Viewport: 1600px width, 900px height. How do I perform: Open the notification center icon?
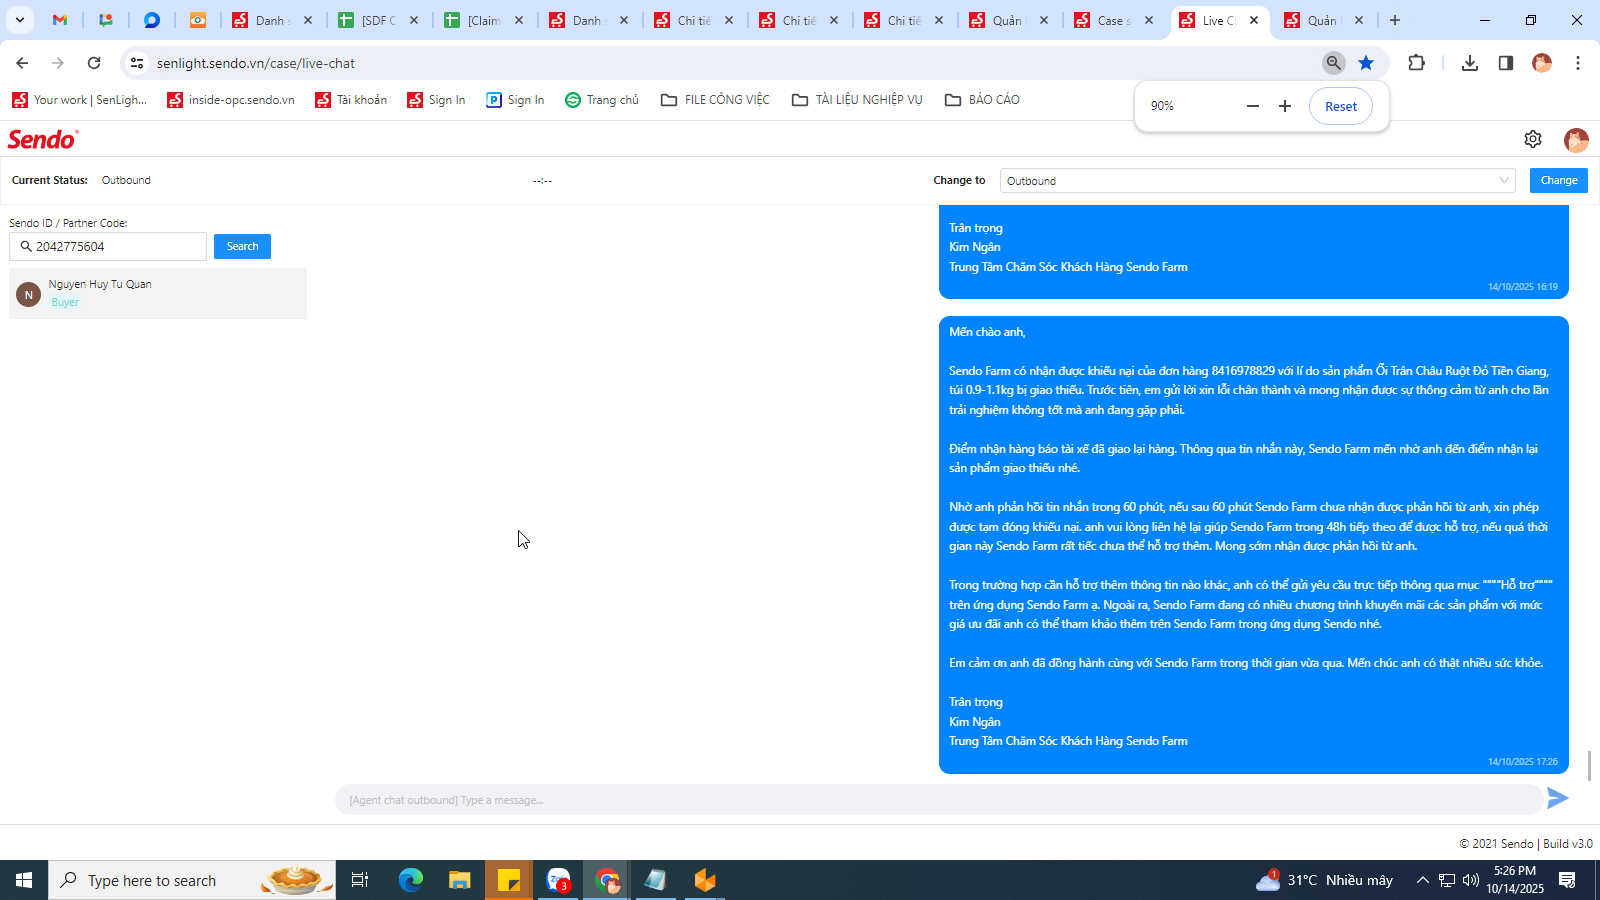(1567, 880)
